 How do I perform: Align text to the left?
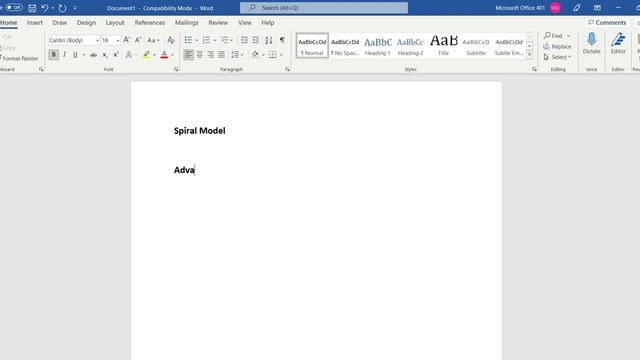click(188, 55)
